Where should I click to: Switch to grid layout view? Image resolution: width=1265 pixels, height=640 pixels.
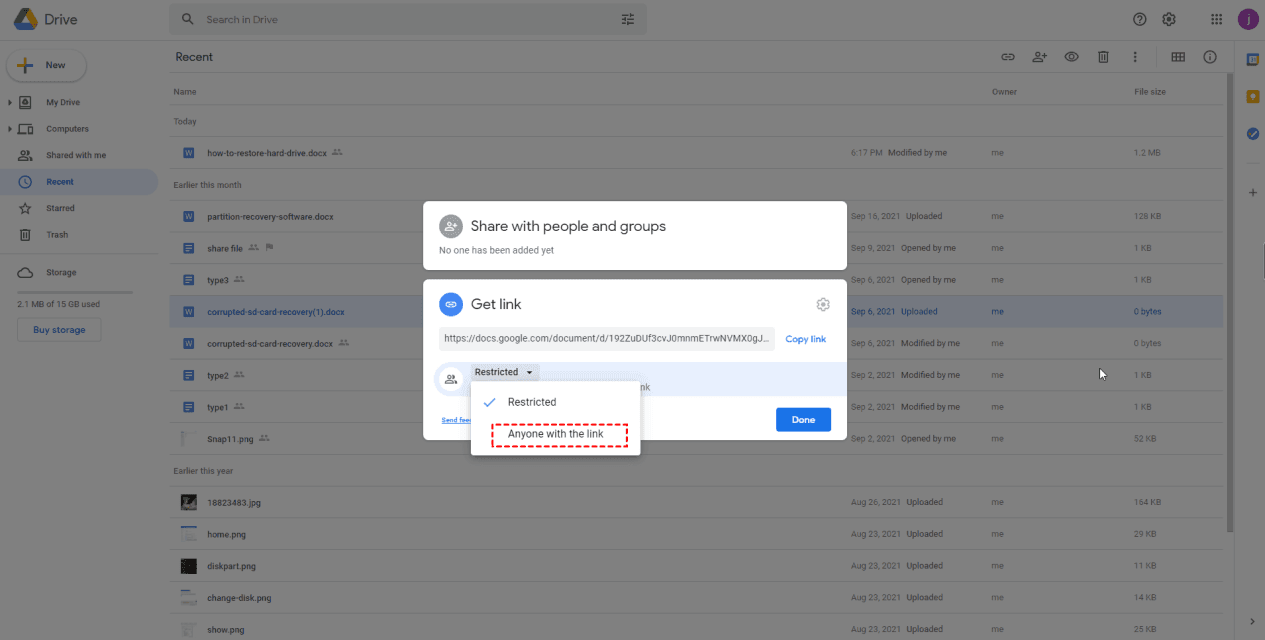pos(1178,57)
